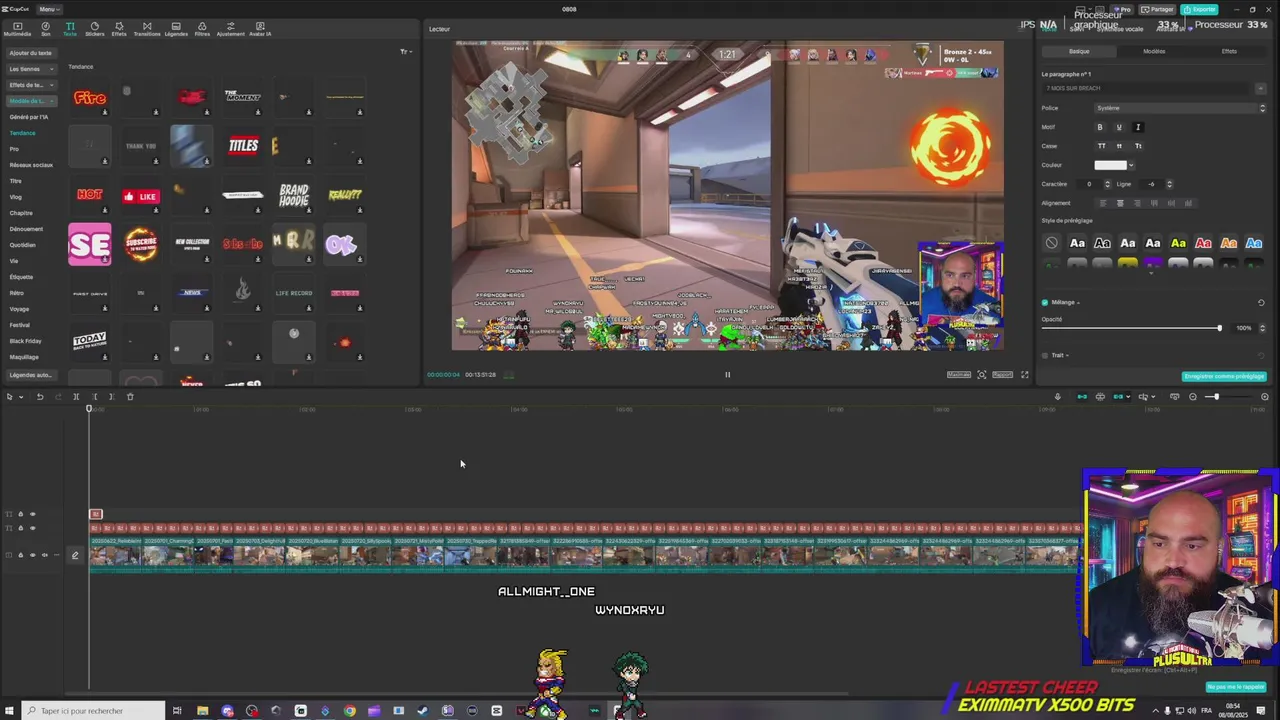This screenshot has width=1280, height=720.
Task: Open the Windows Task View icon
Action: [x=177, y=711]
